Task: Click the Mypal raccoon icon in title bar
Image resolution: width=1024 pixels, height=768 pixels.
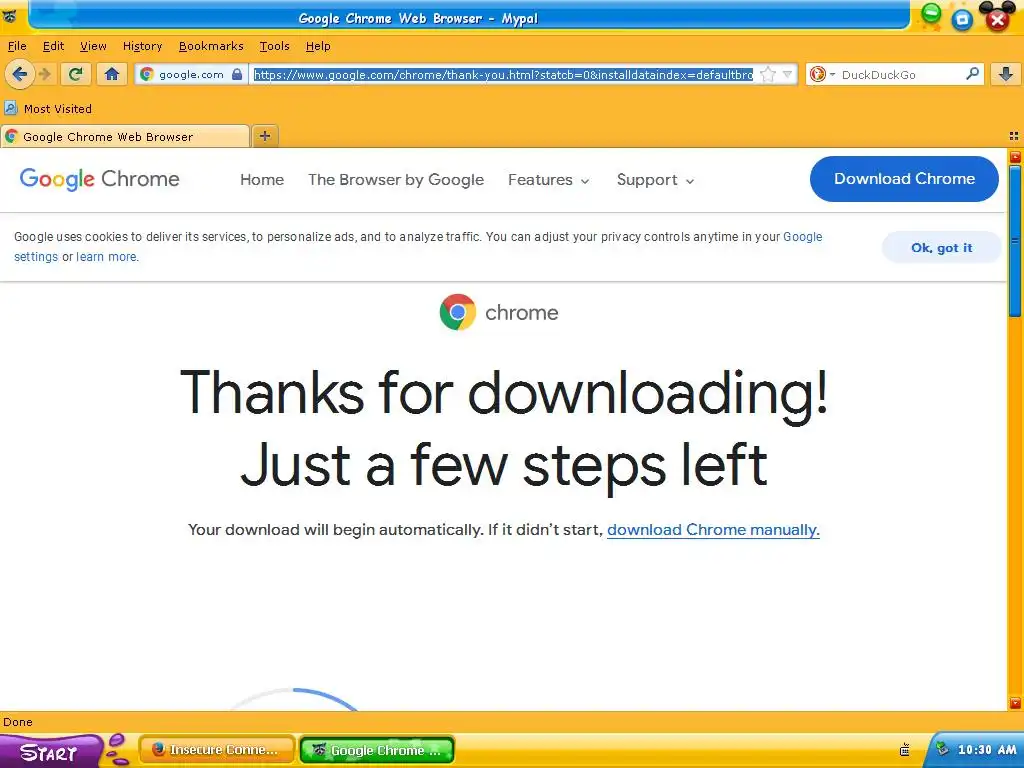Action: (9, 16)
